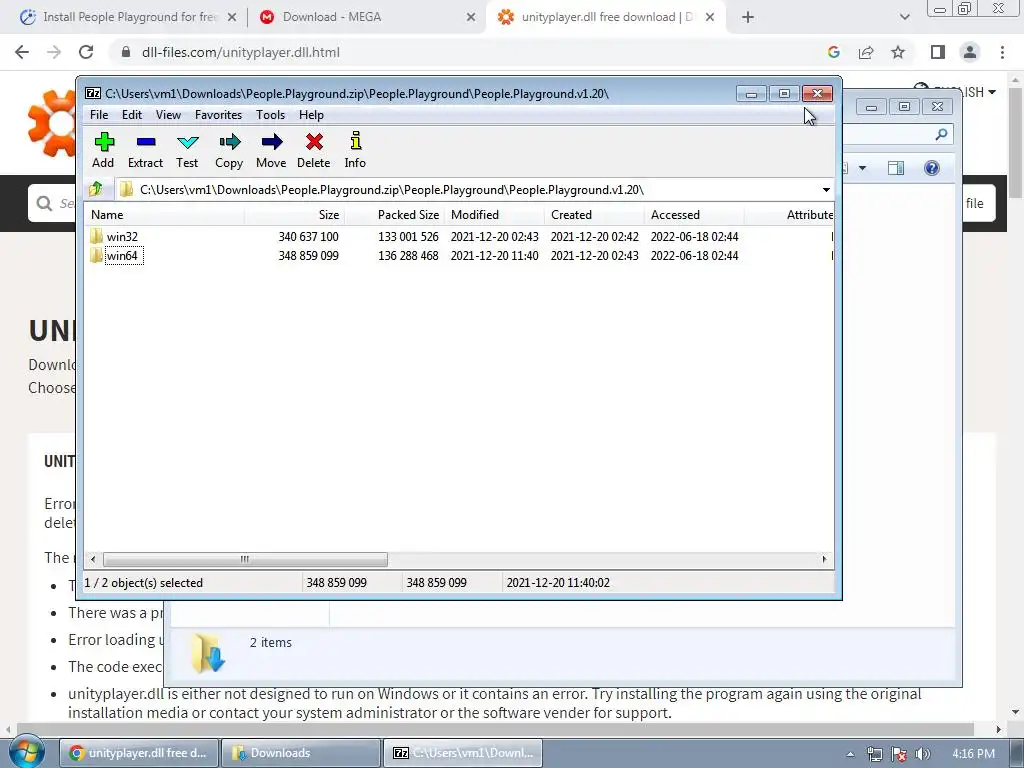Viewport: 1024px width, 768px height.
Task: Close the unityplayer.dll browser tab
Action: pyautogui.click(x=710, y=17)
